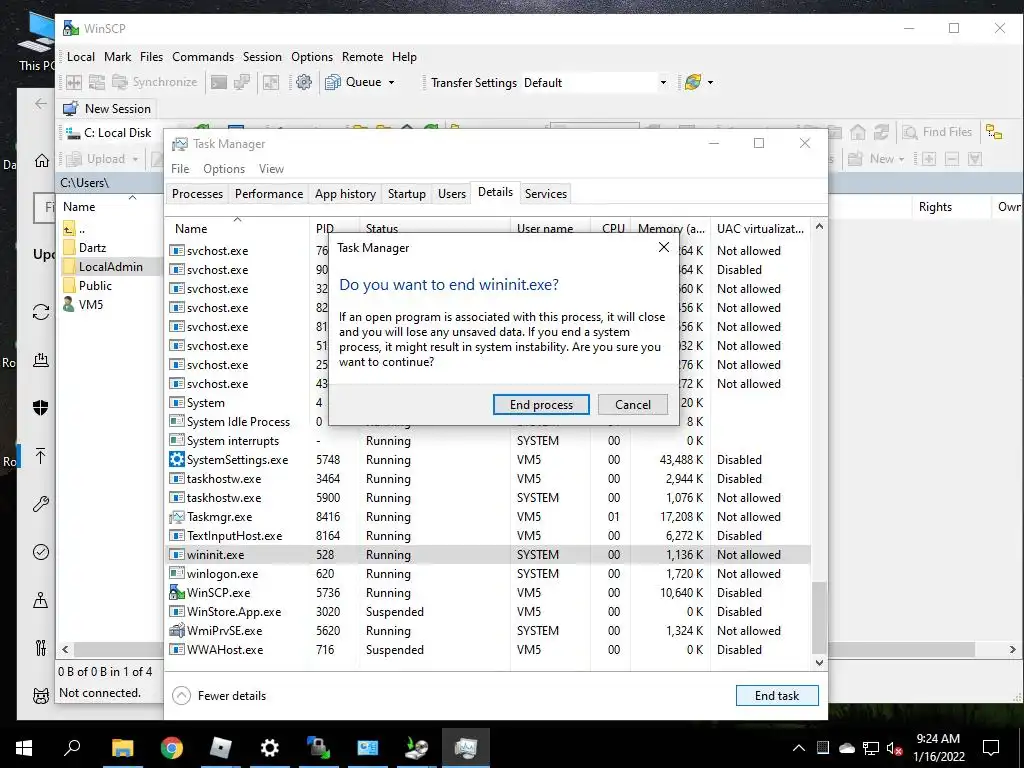Click the Synchronize toolbar button
1024x768 pixels.
[x=155, y=82]
